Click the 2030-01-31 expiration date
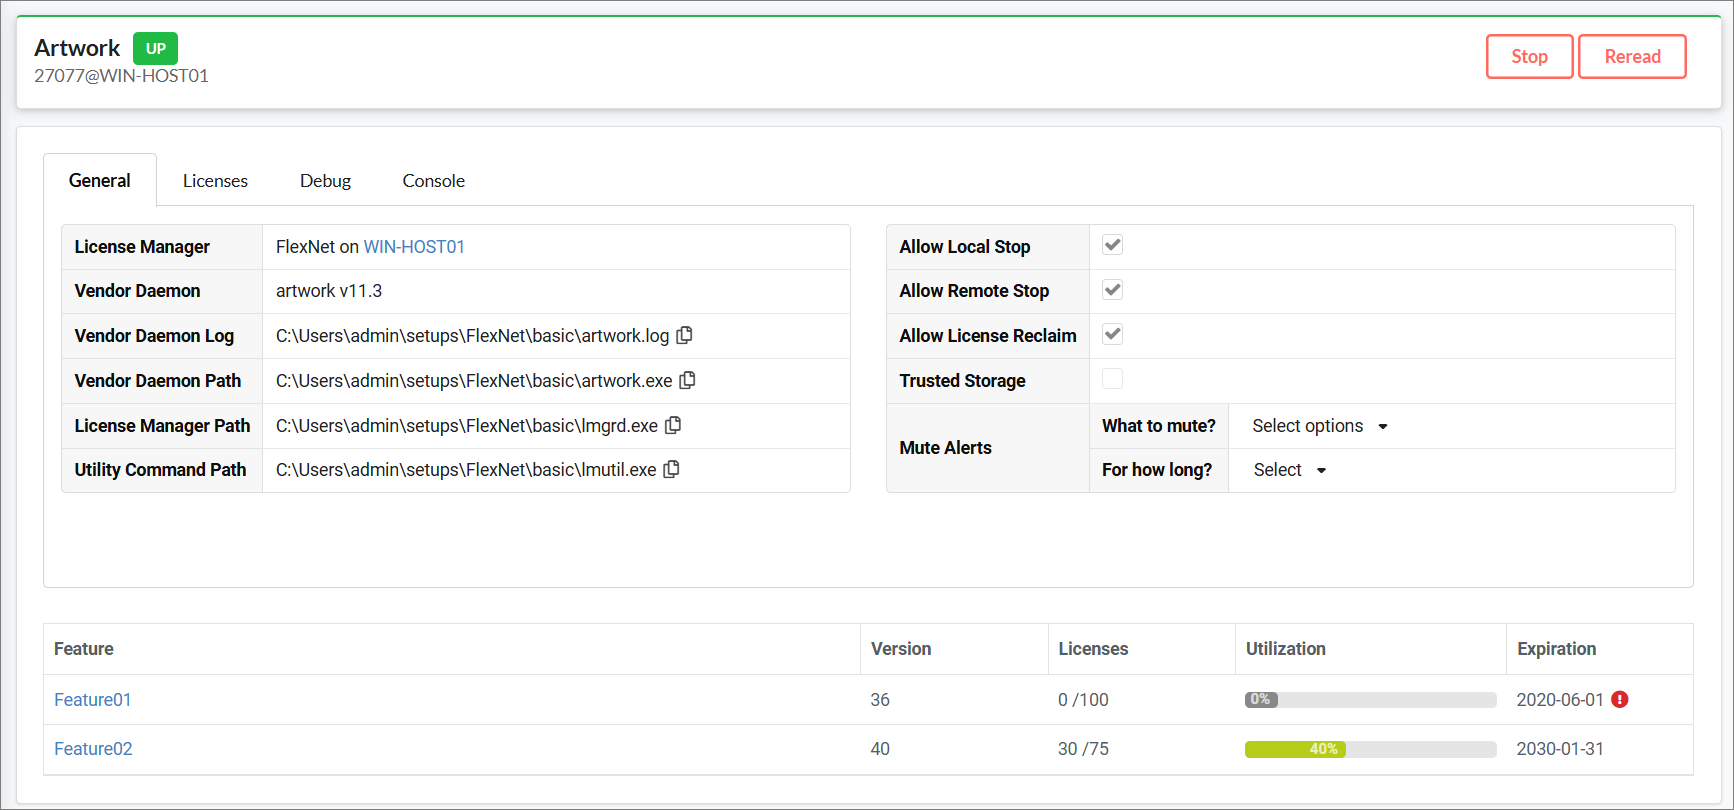Image resolution: width=1734 pixels, height=810 pixels. [x=1560, y=749]
